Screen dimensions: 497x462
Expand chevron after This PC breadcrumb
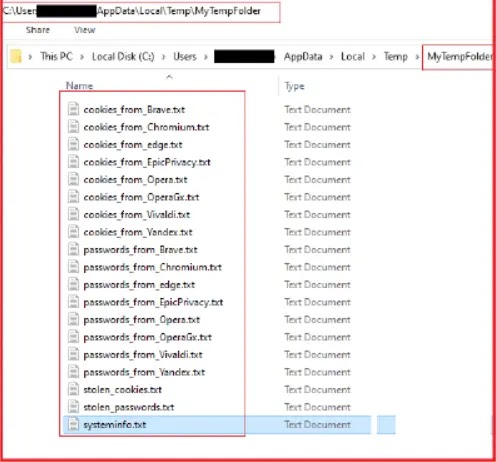coord(82,57)
